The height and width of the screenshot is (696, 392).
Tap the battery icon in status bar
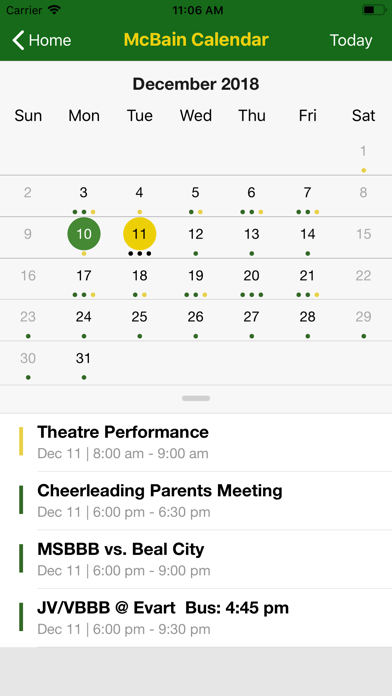click(374, 10)
